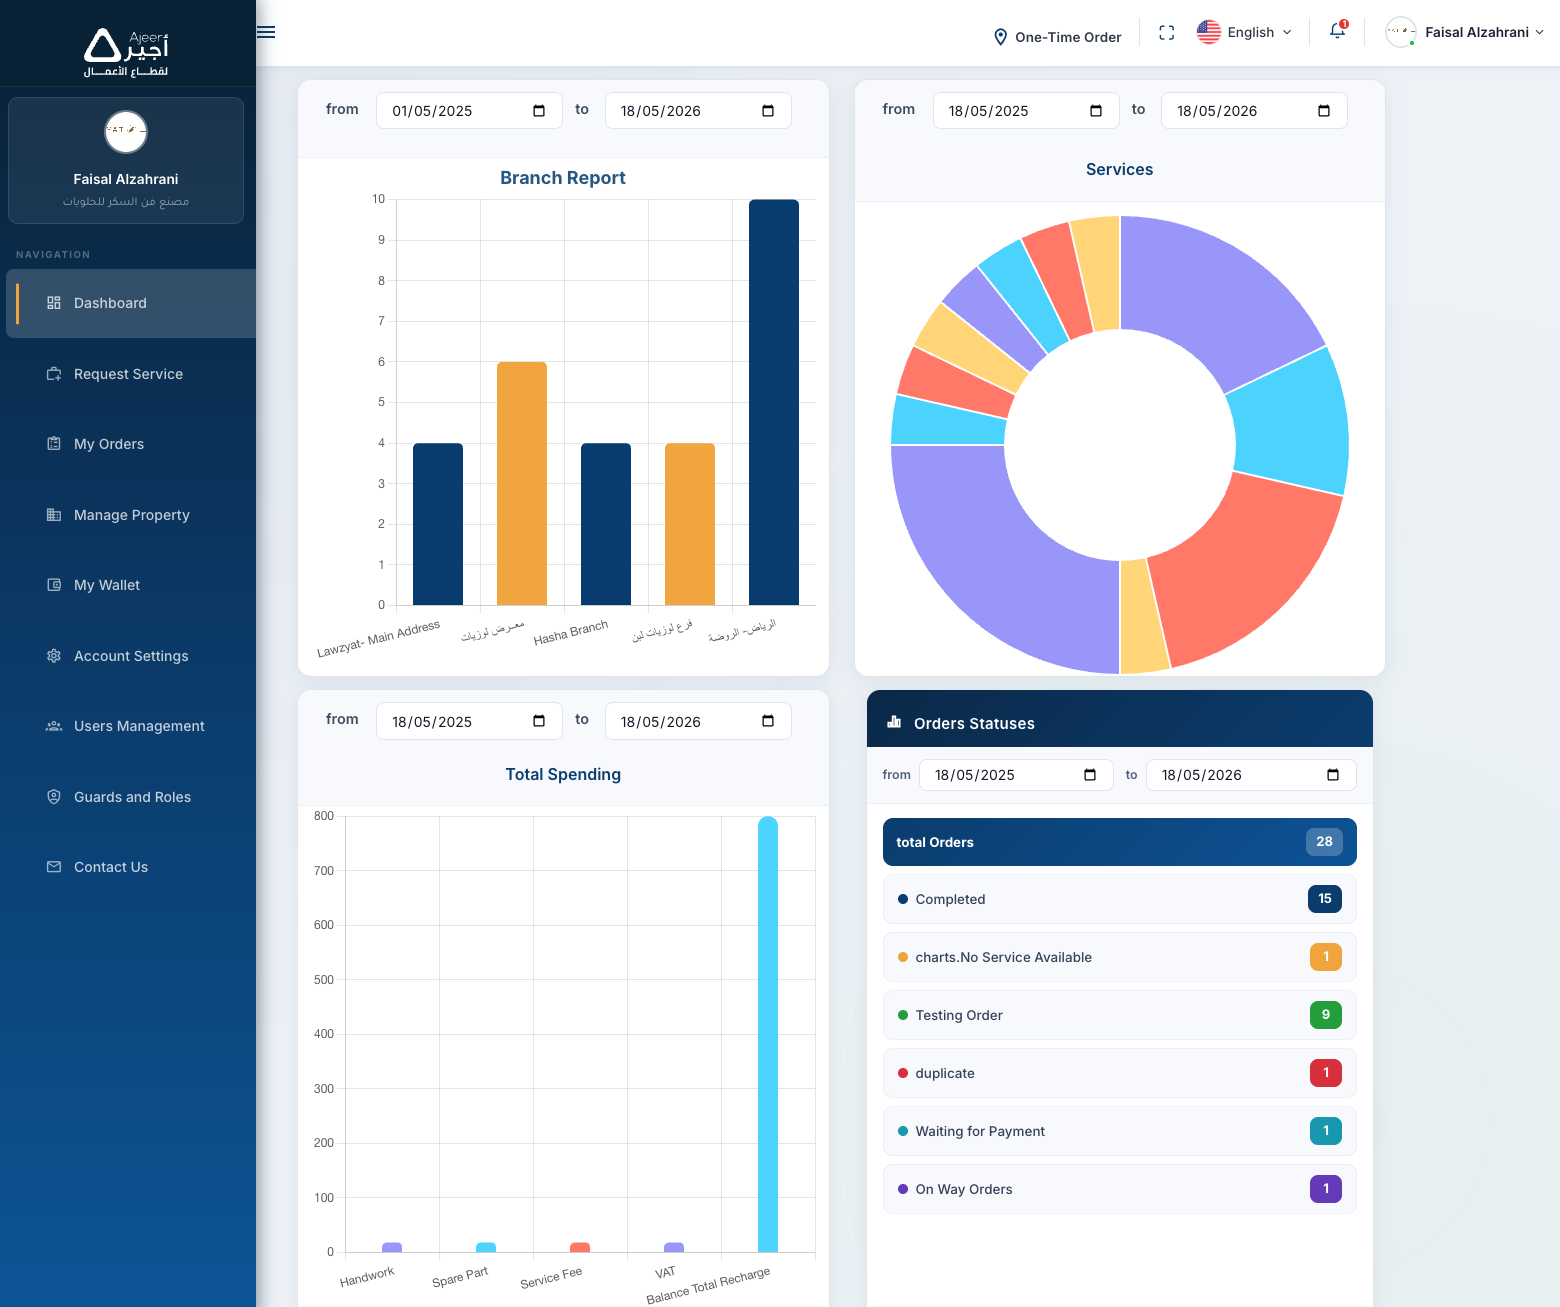The height and width of the screenshot is (1307, 1560).
Task: Open calendar icon in Orders Statuses end date
Action: (x=1333, y=775)
